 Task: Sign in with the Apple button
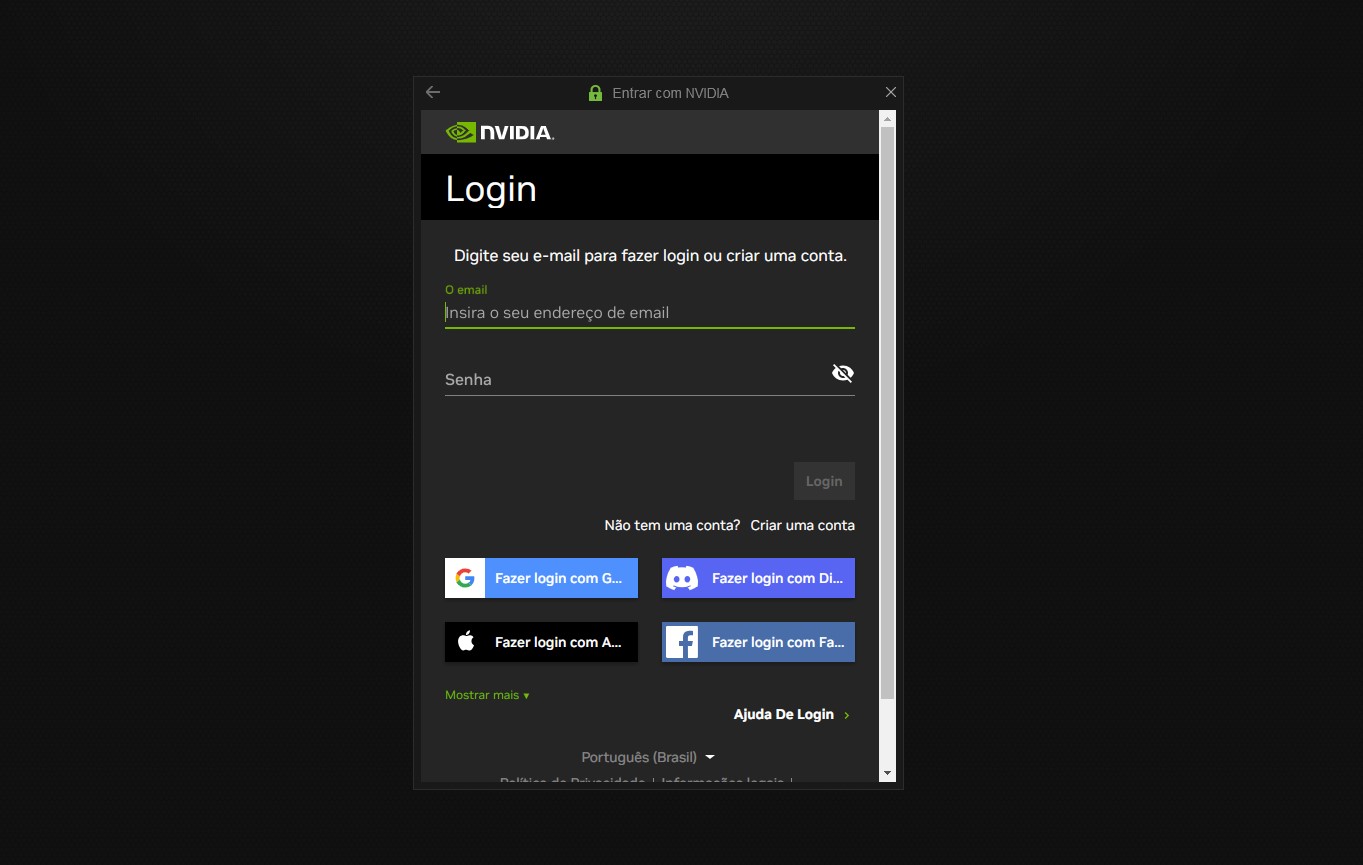(x=541, y=642)
